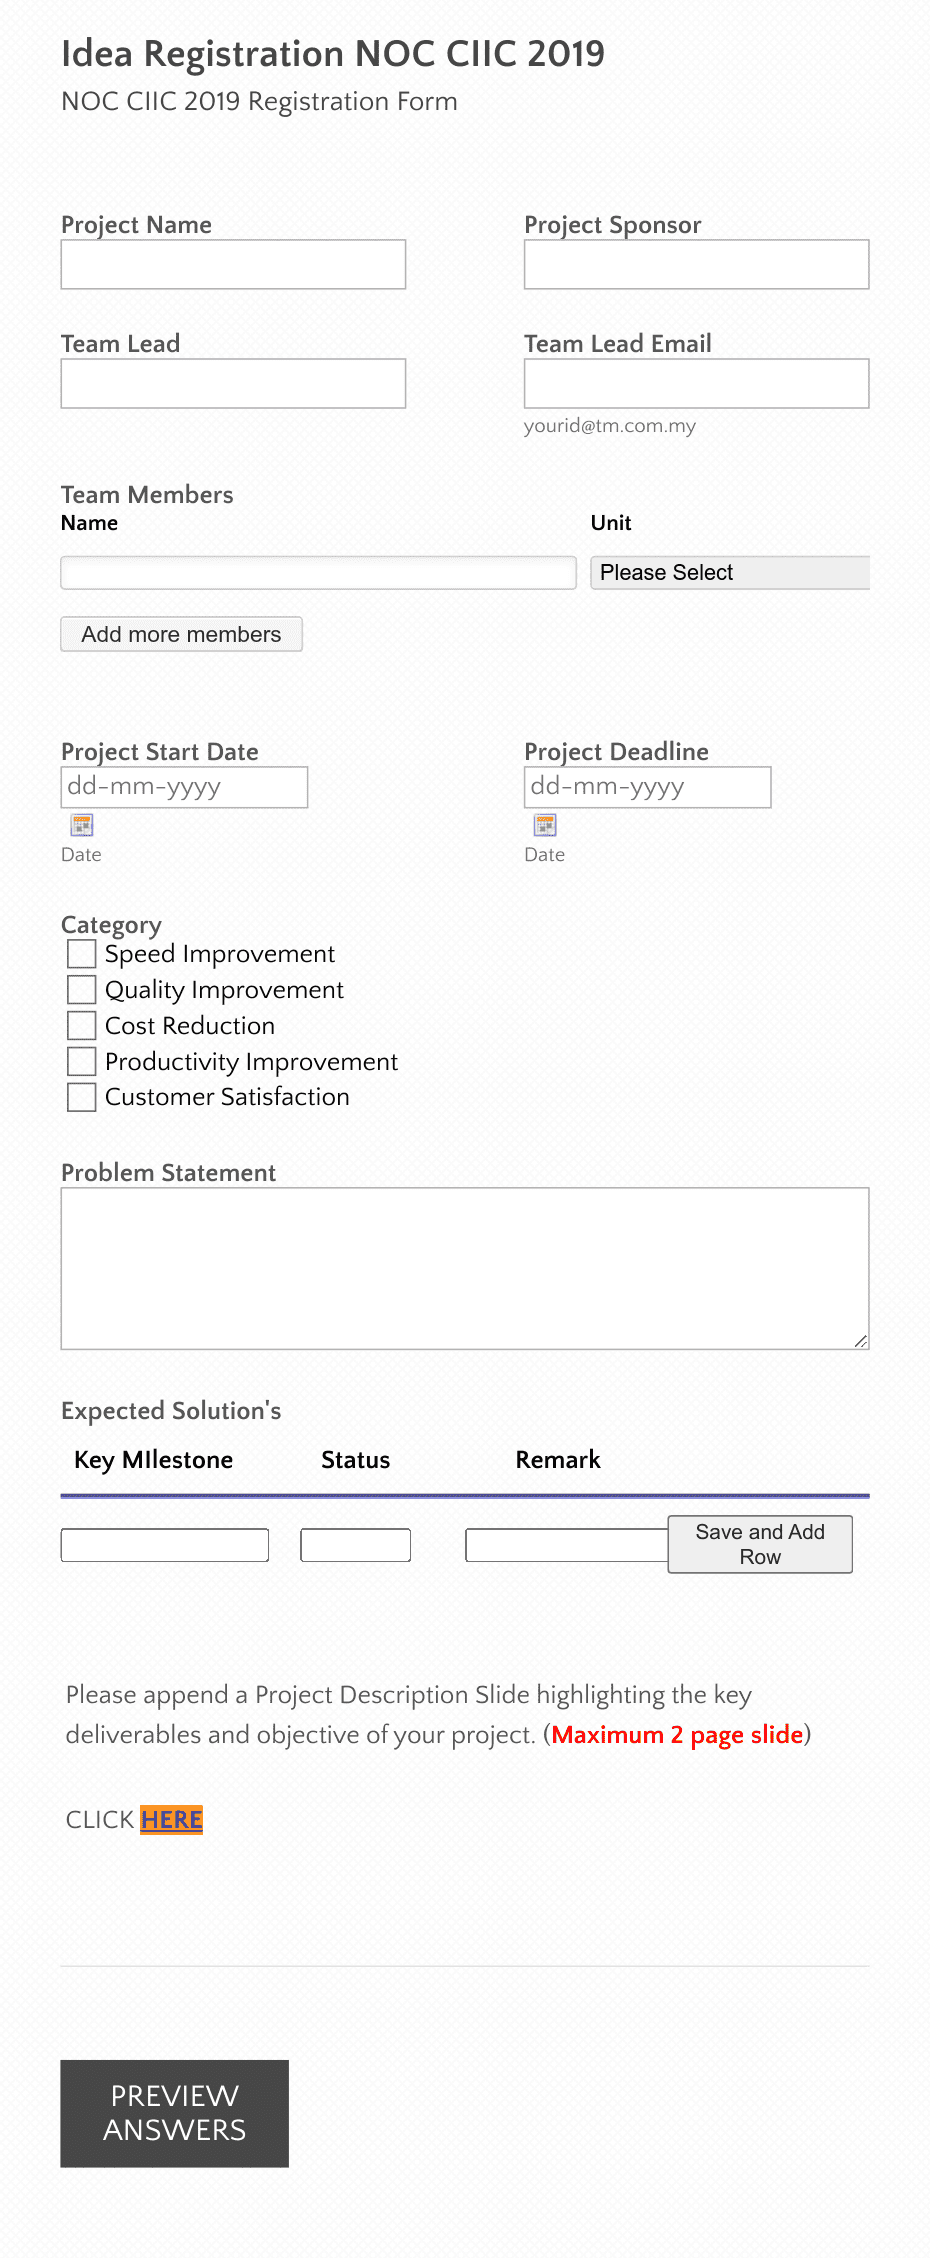Check the Cost Reduction option

point(81,1025)
